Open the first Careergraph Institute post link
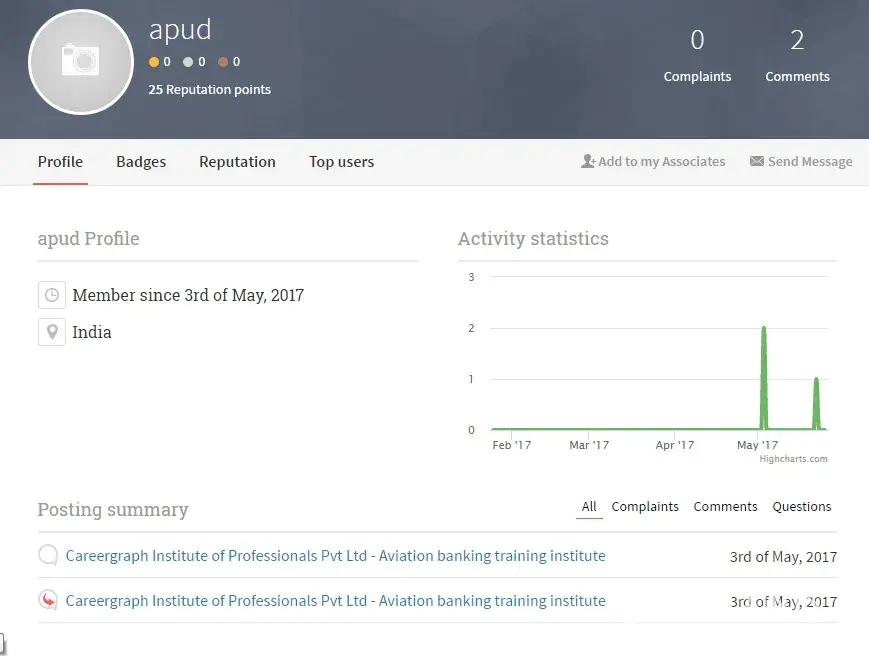The width and height of the screenshot is (869, 656). [335, 556]
